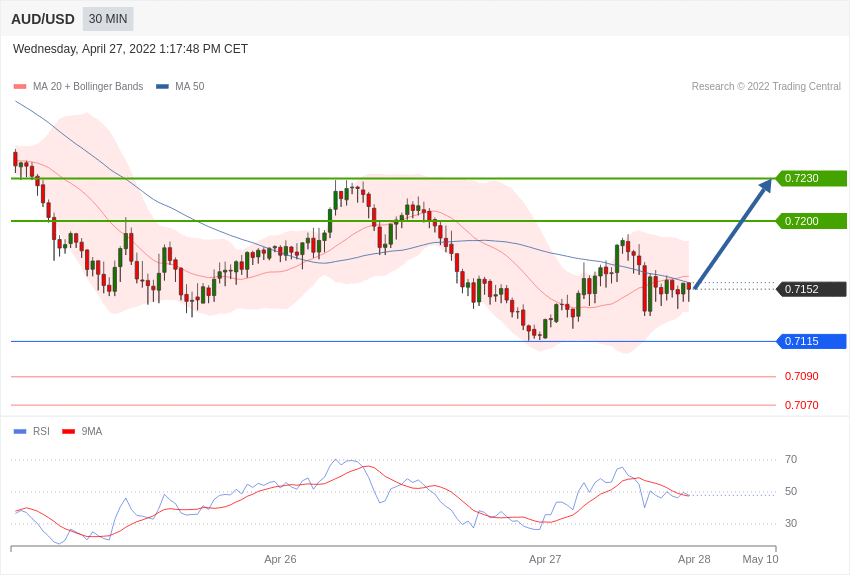Click the MA 20 + Bollinger Bands label
Image resolution: width=850 pixels, height=576 pixels.
tap(88, 87)
